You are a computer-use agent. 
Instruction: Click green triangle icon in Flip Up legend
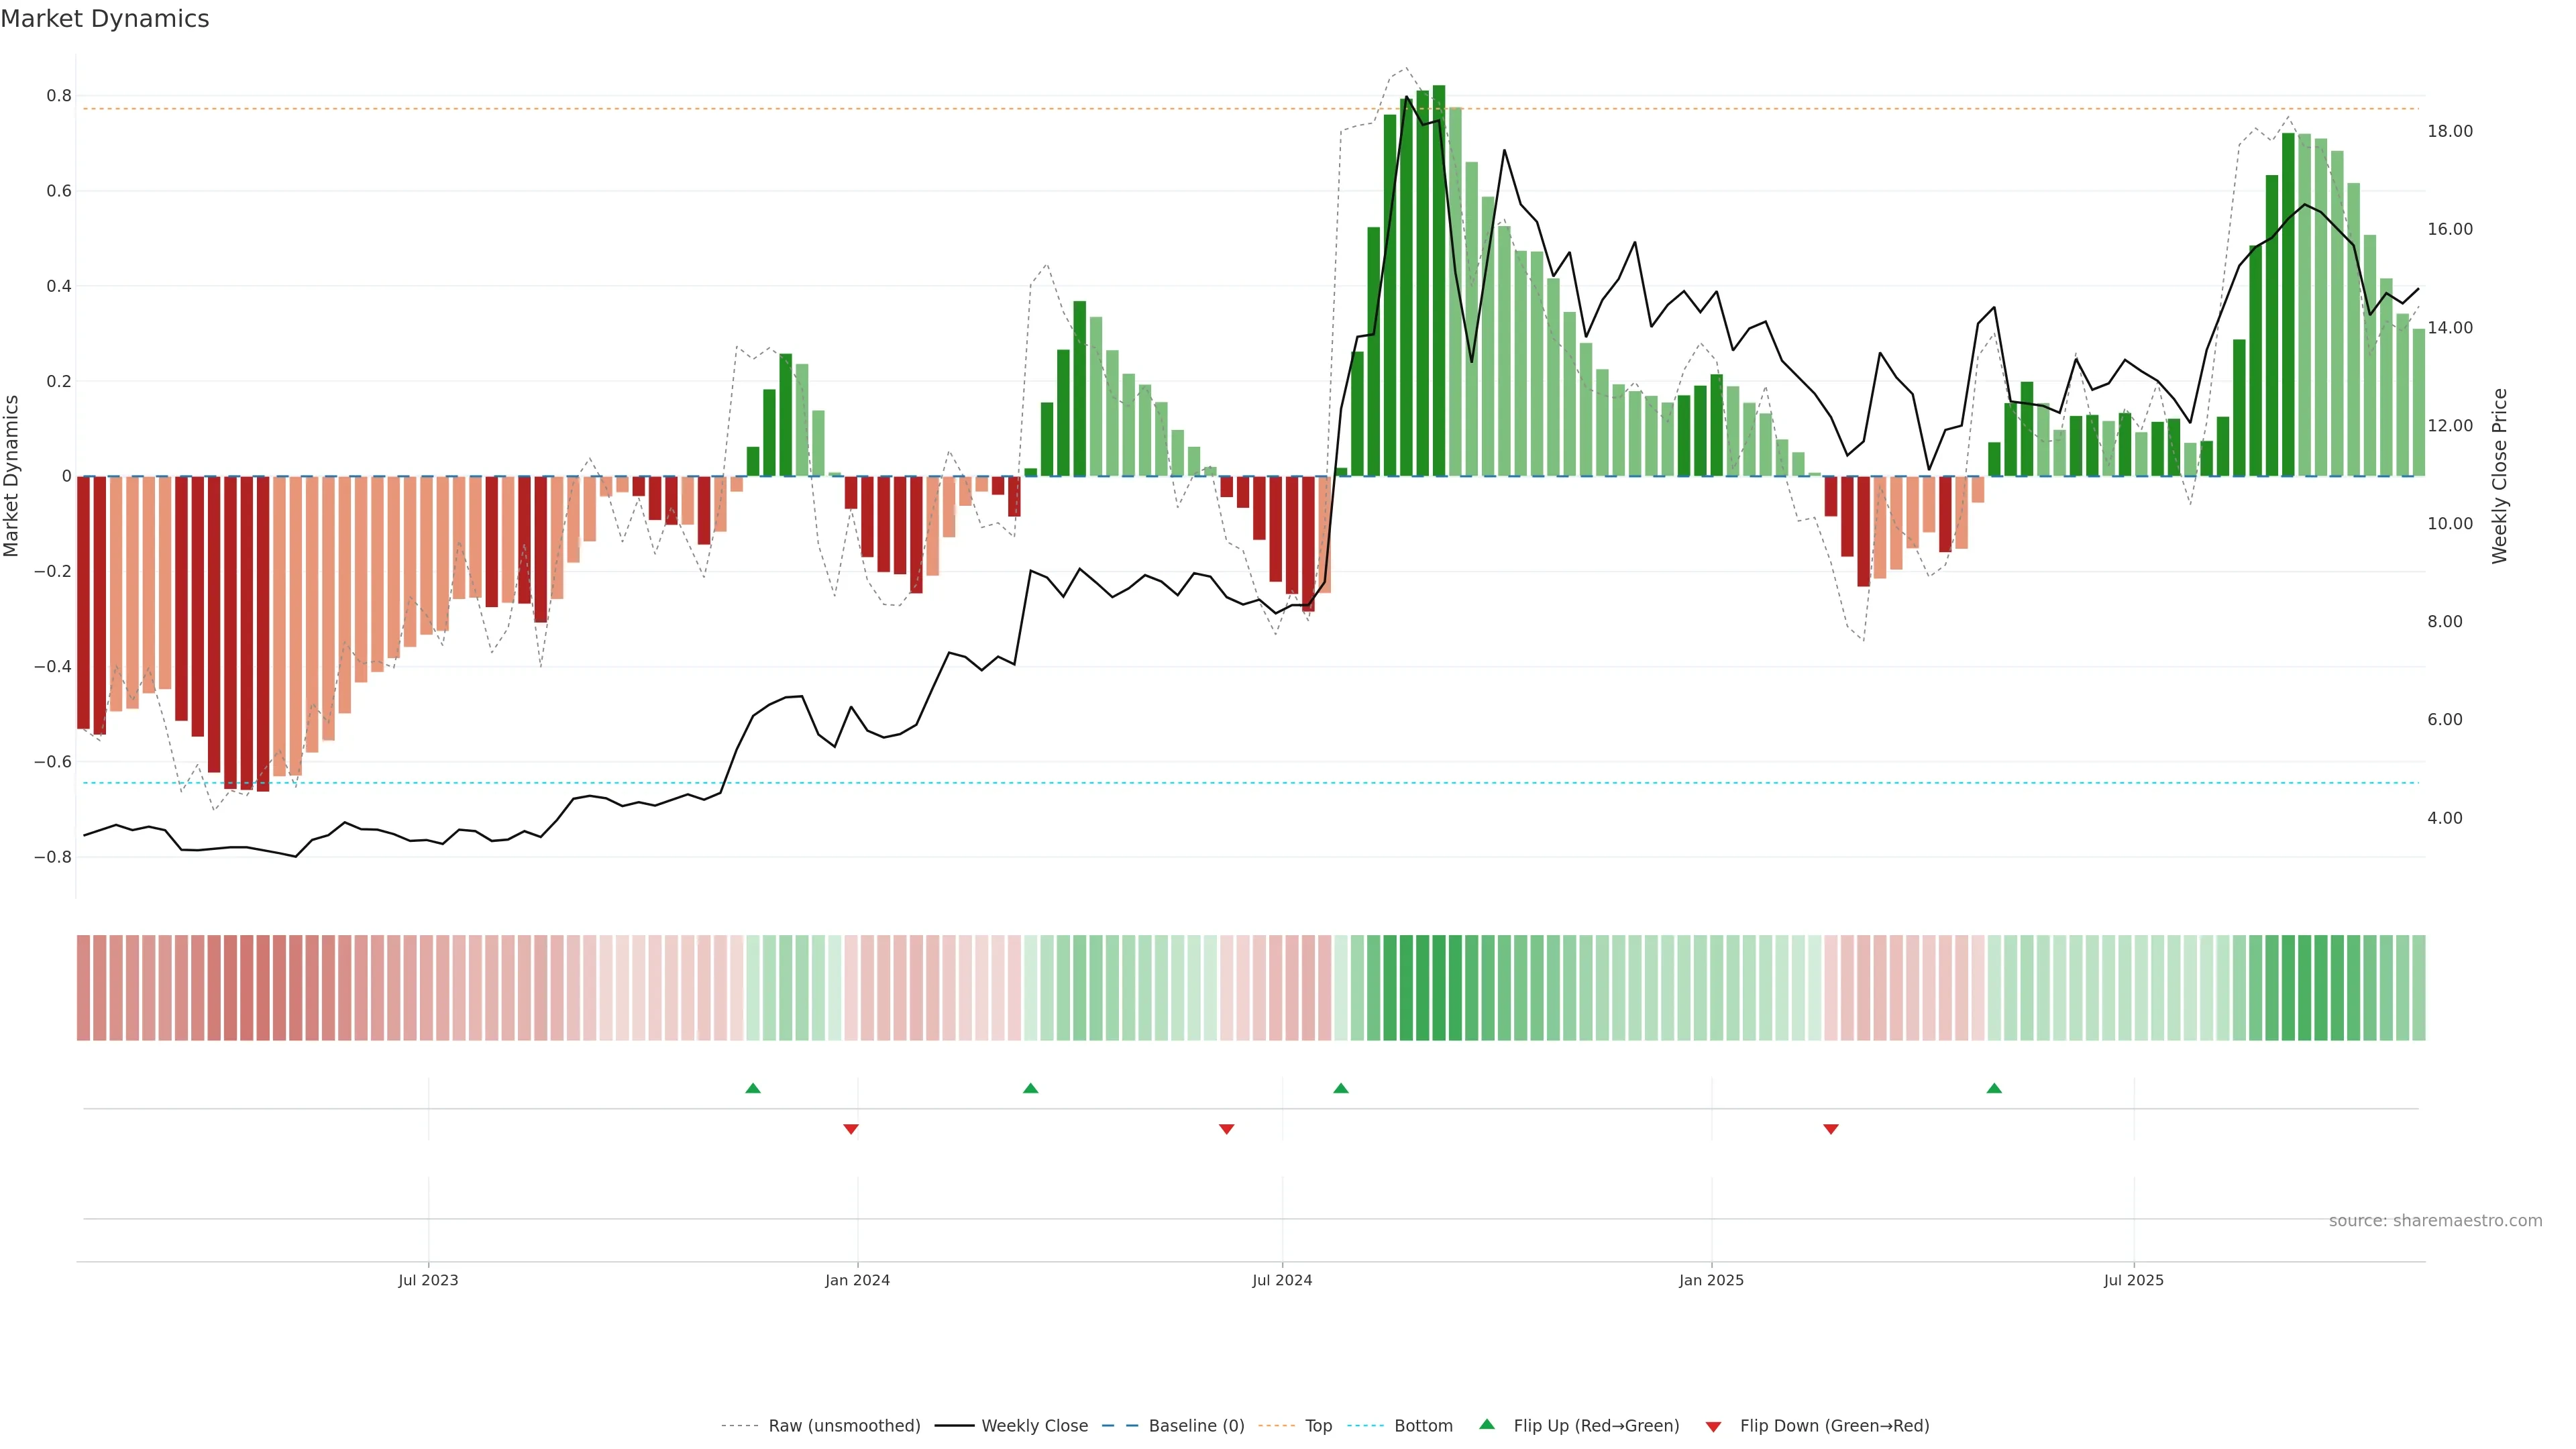1487,1424
